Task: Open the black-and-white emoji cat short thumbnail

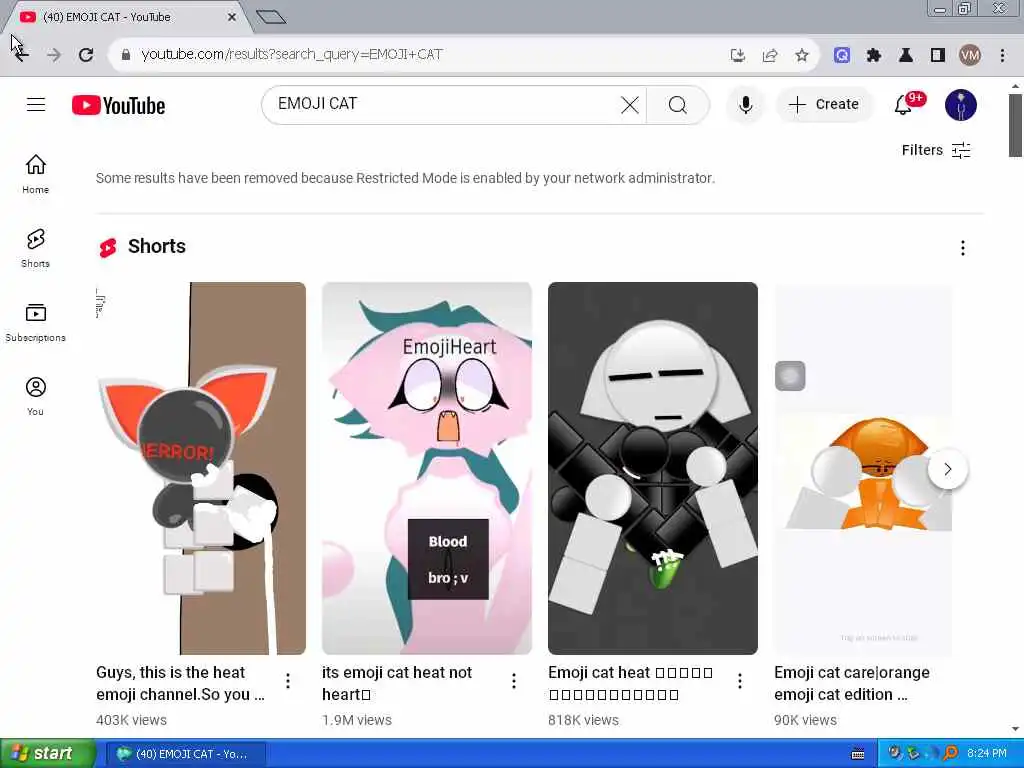Action: point(653,468)
